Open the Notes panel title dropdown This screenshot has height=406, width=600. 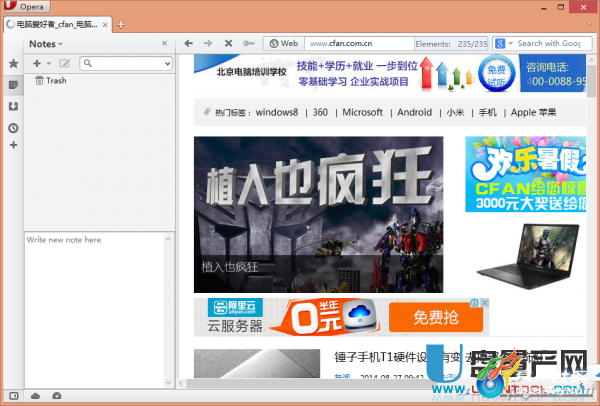pos(46,44)
